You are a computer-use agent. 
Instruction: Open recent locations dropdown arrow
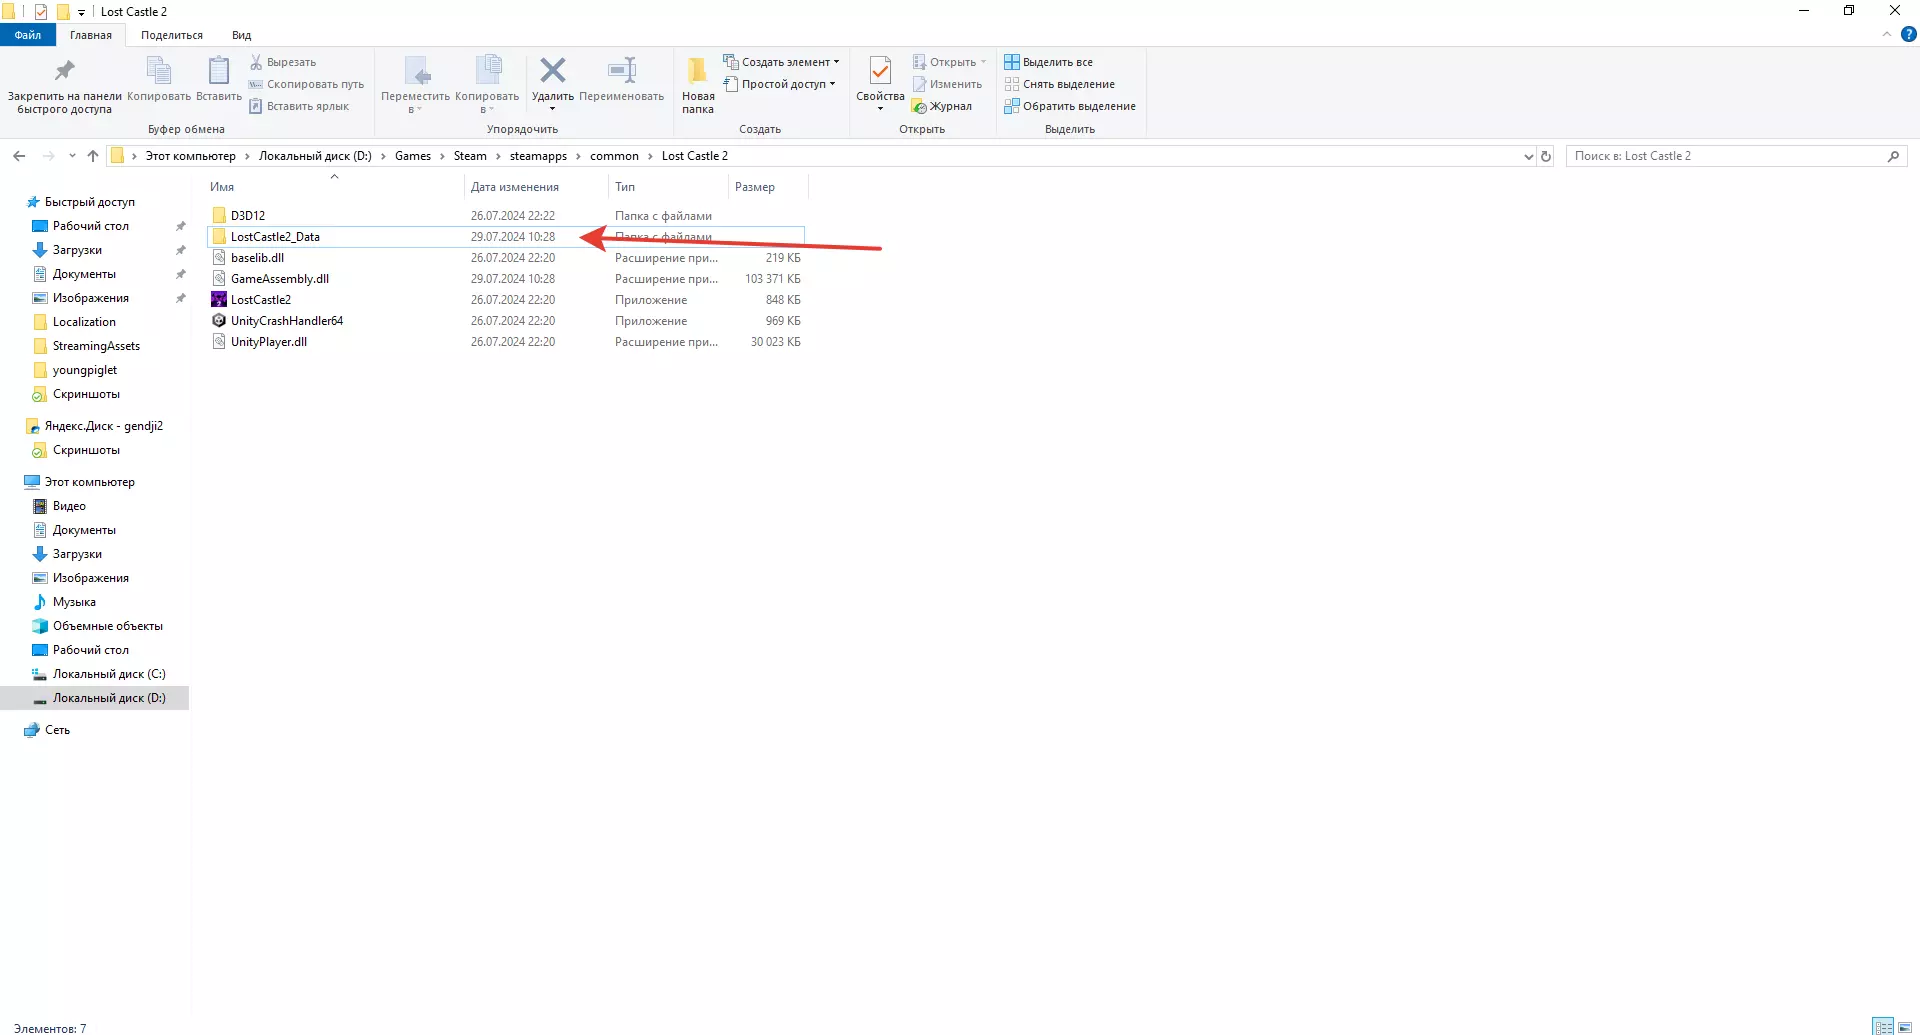[72, 156]
